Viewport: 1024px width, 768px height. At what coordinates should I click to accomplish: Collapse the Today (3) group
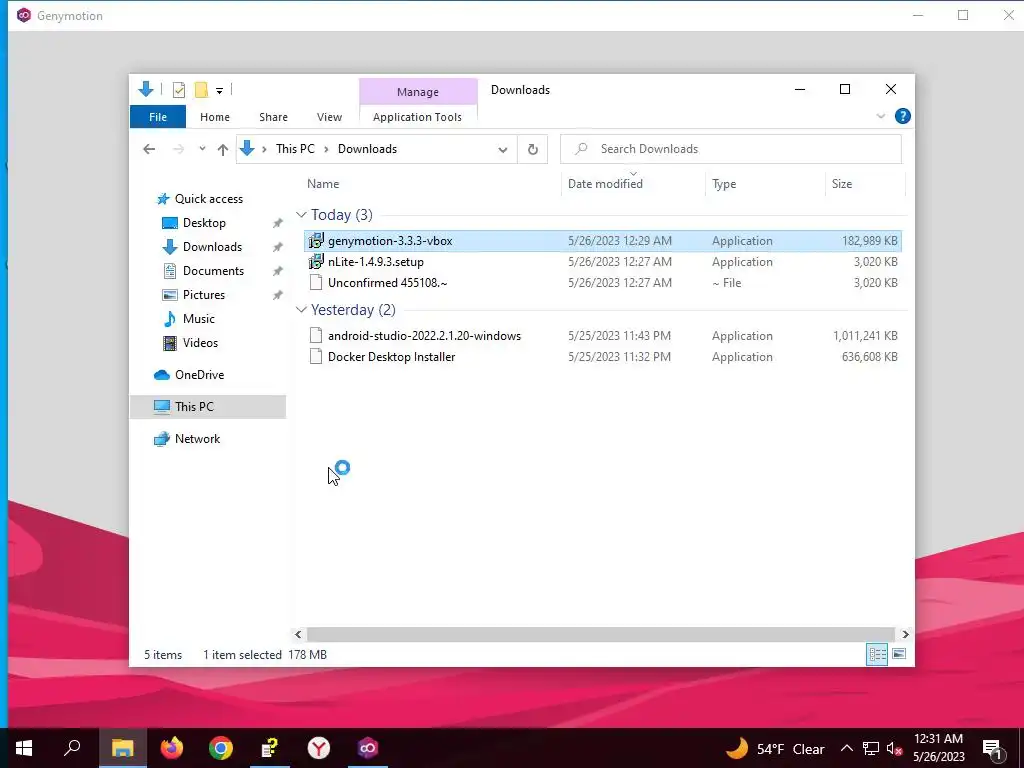(301, 215)
